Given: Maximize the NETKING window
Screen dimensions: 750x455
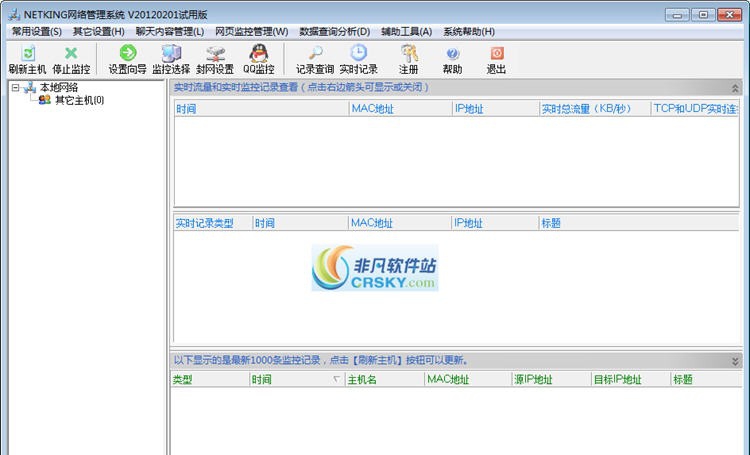Looking at the screenshot, I should point(703,15).
